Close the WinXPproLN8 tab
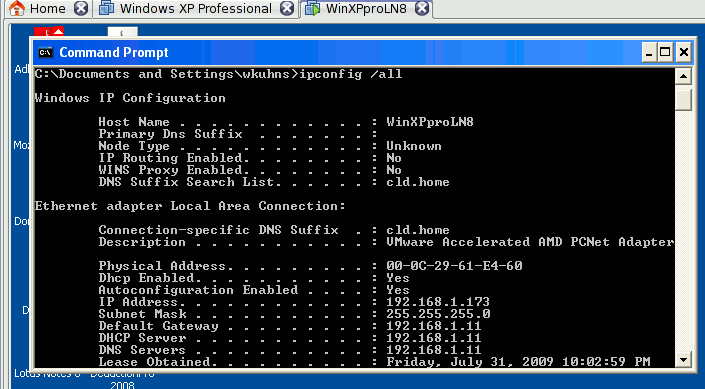This screenshot has height=389, width=705. click(422, 9)
